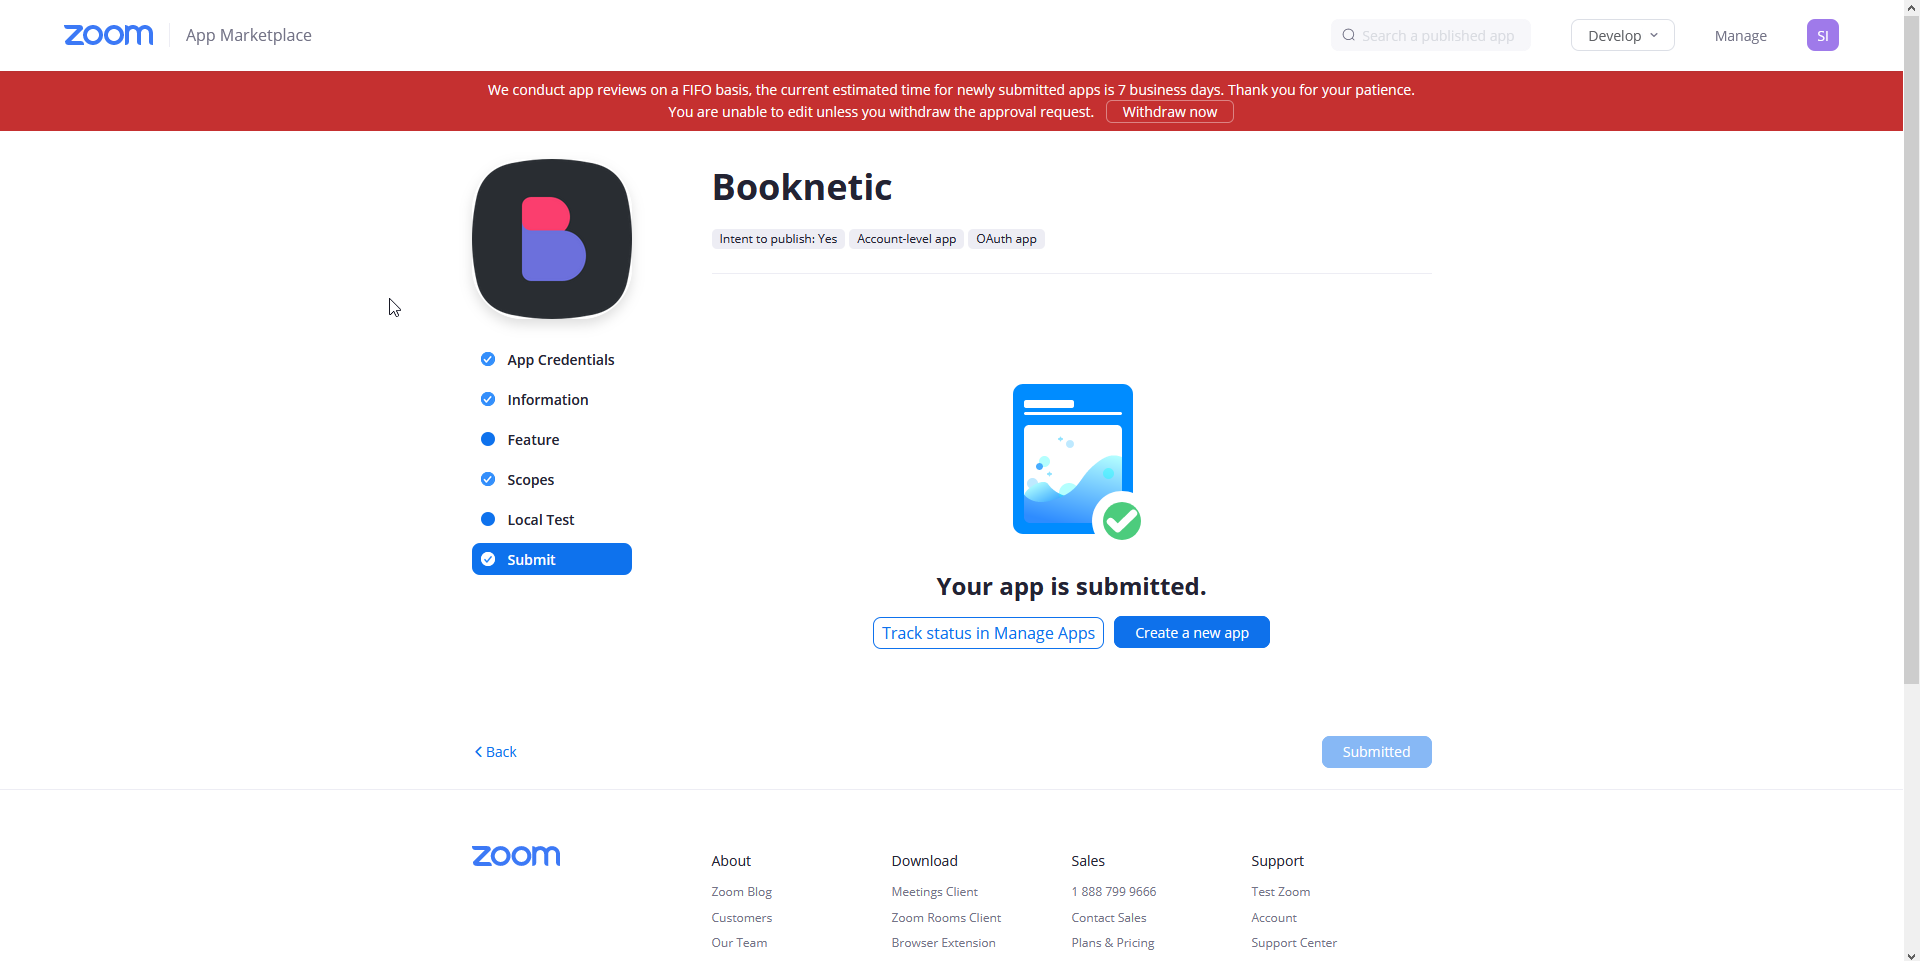Click the Zoom logo in header
Image resolution: width=1920 pixels, height=961 pixels.
(x=109, y=35)
